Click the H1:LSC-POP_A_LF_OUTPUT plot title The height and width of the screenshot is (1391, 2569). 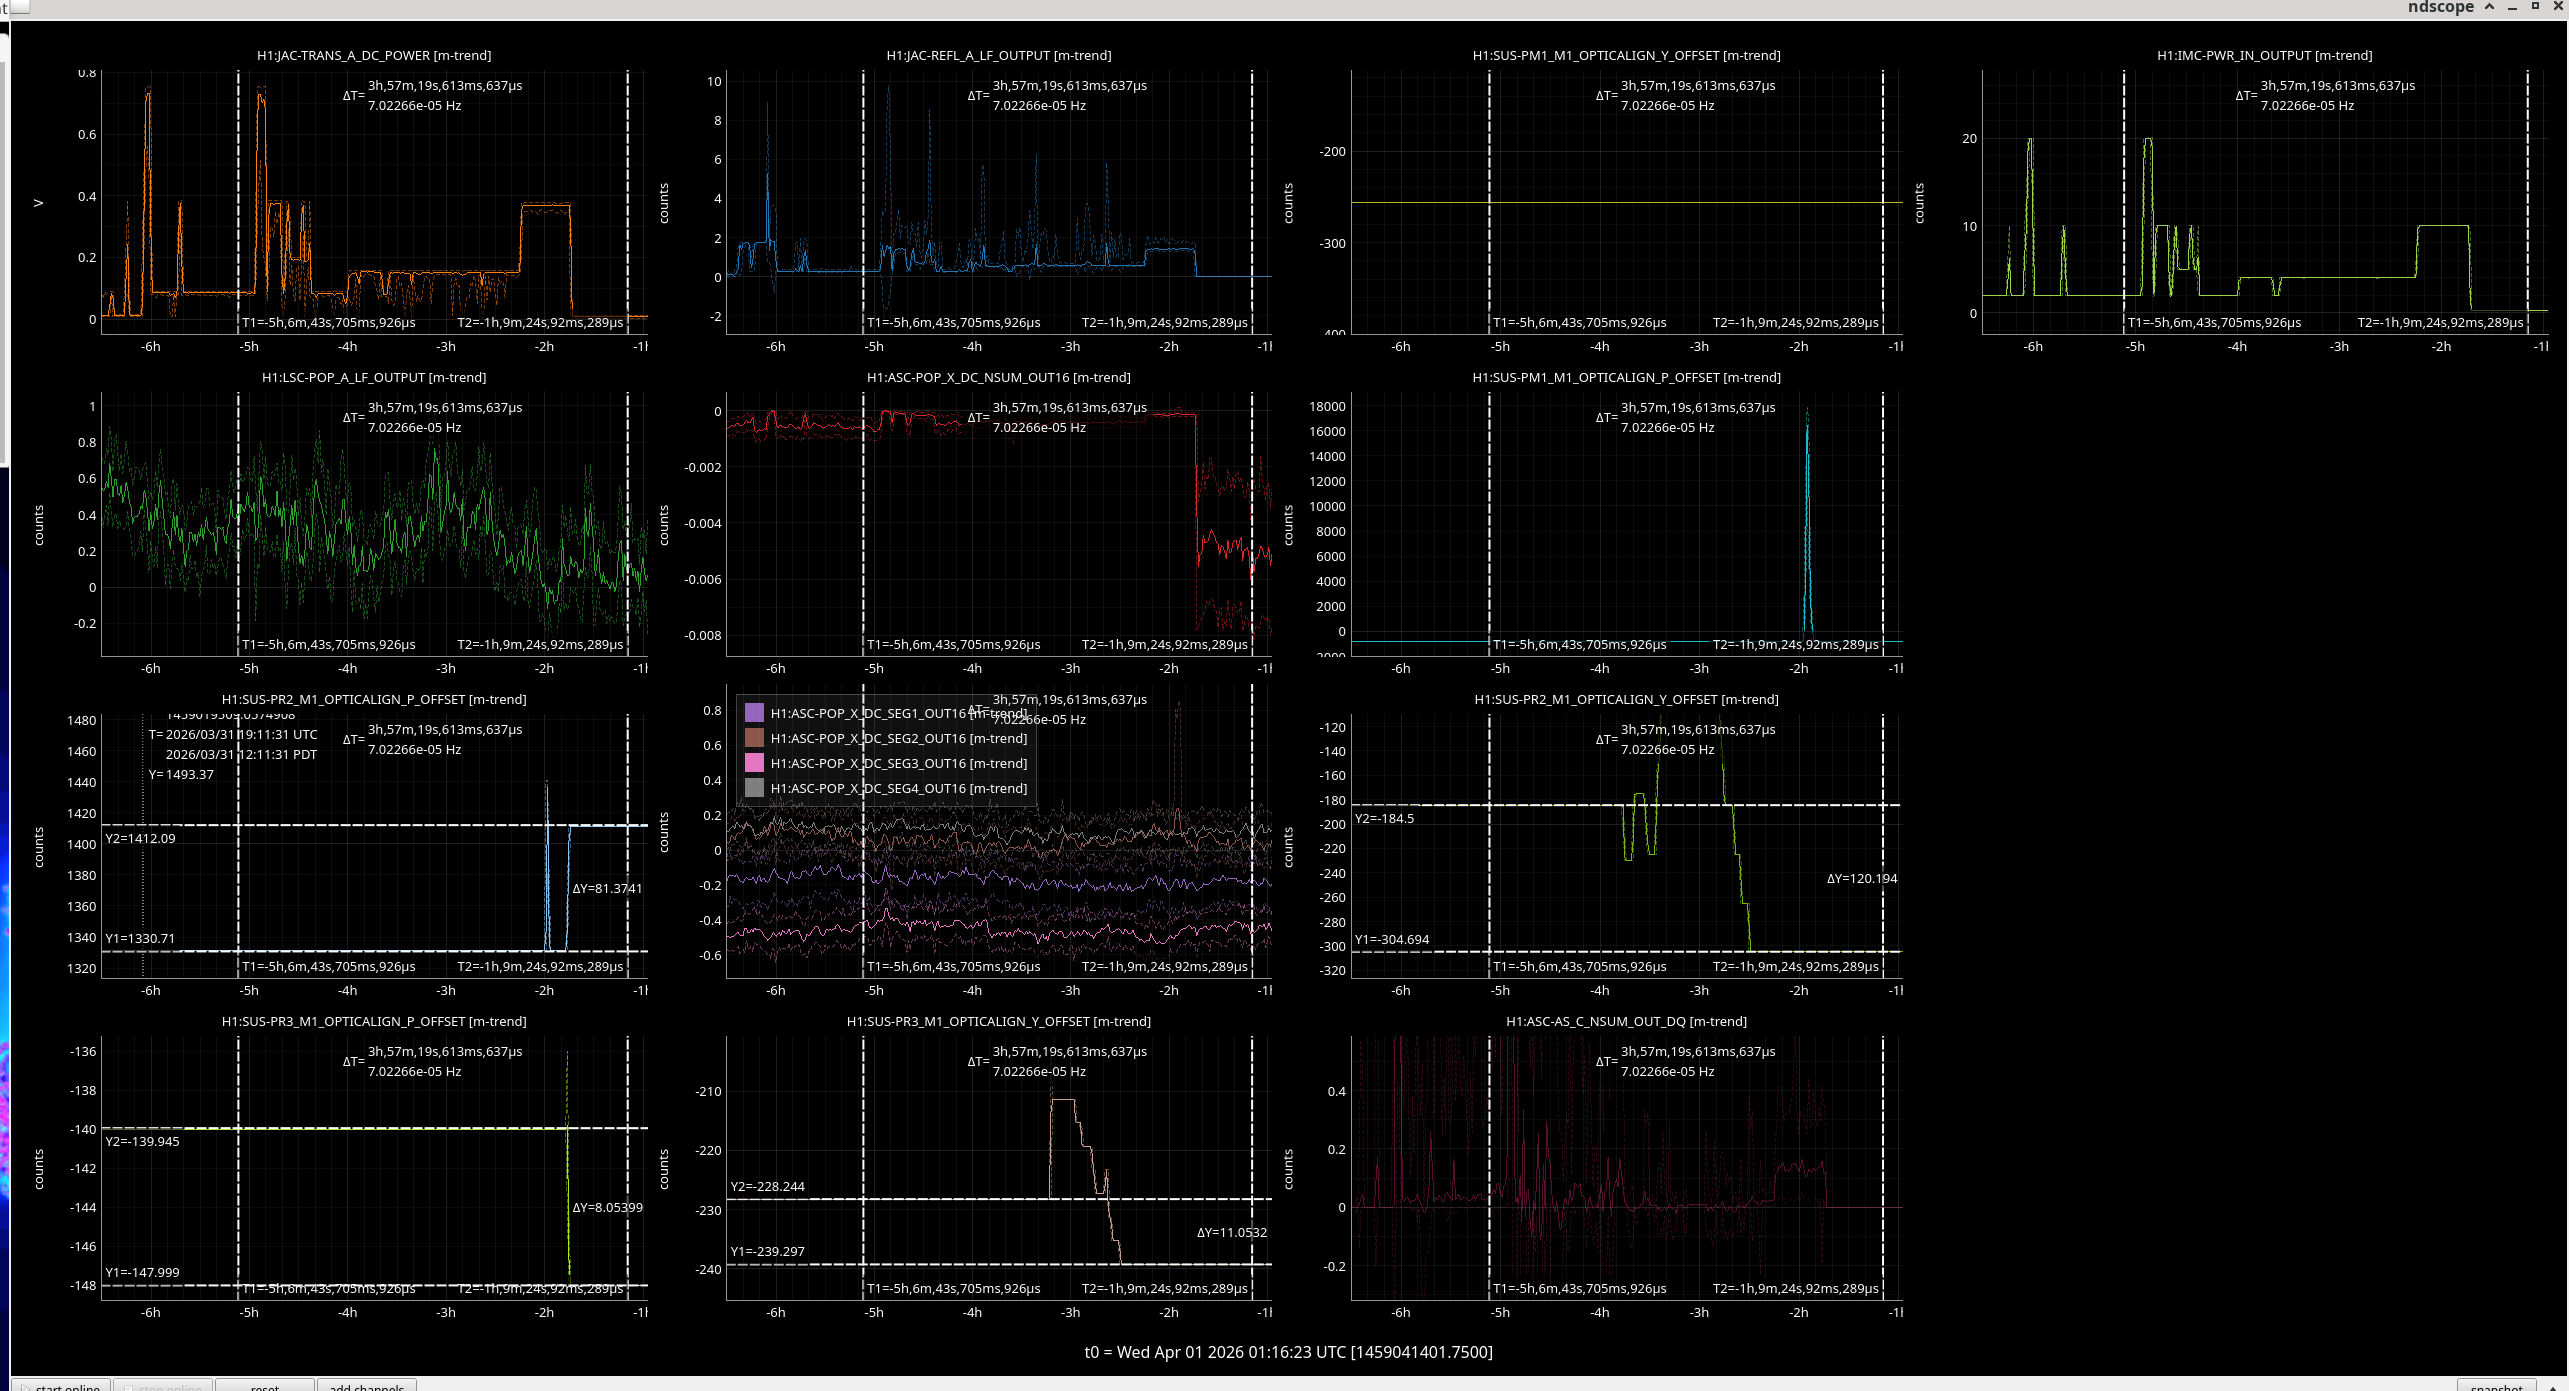click(374, 378)
